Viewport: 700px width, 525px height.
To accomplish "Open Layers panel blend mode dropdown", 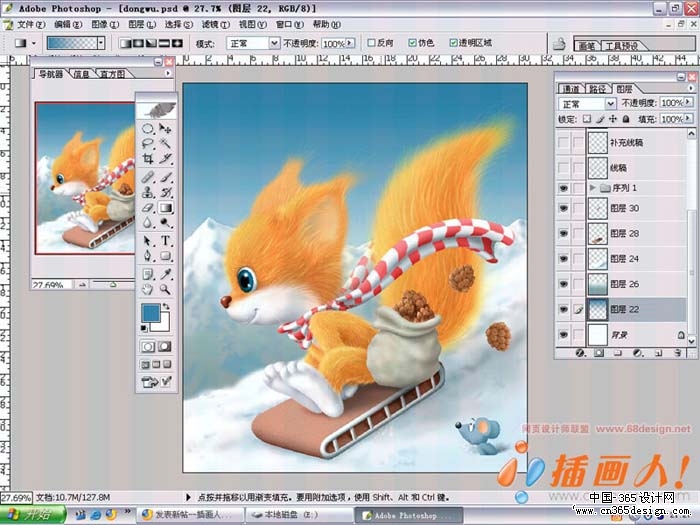I will (611, 104).
